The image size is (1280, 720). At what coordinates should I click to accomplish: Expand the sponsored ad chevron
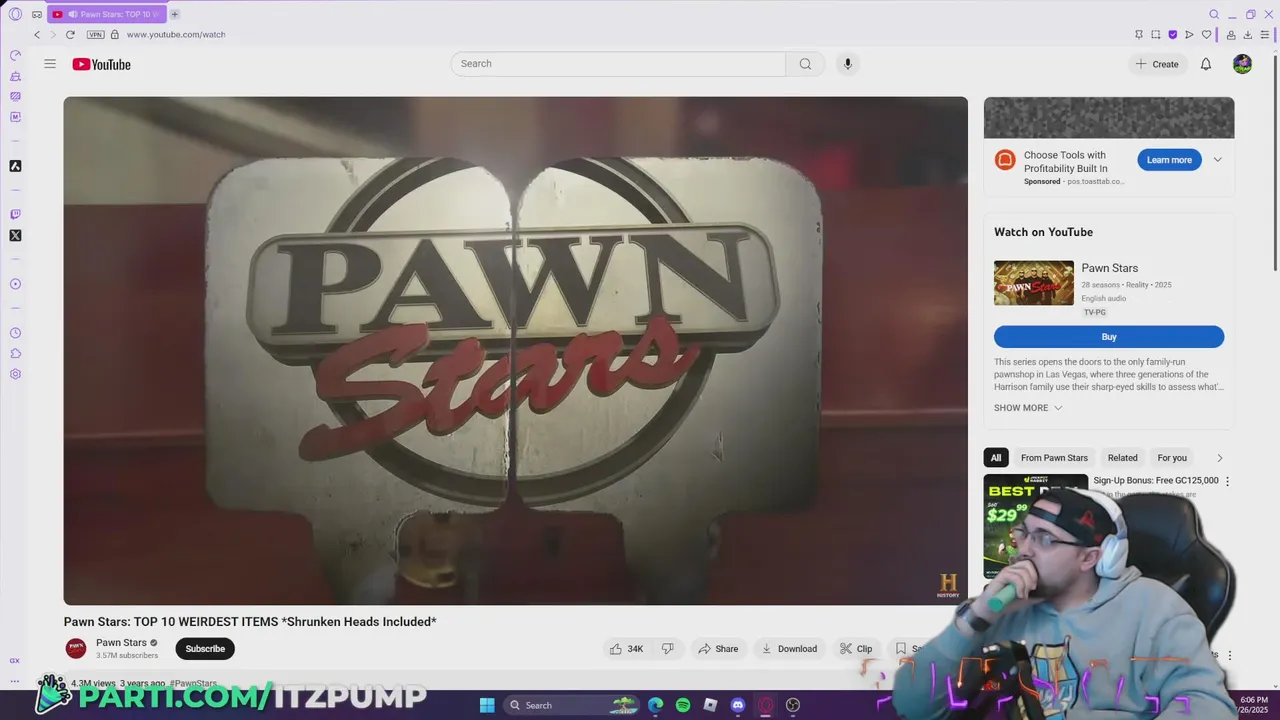(x=1217, y=160)
